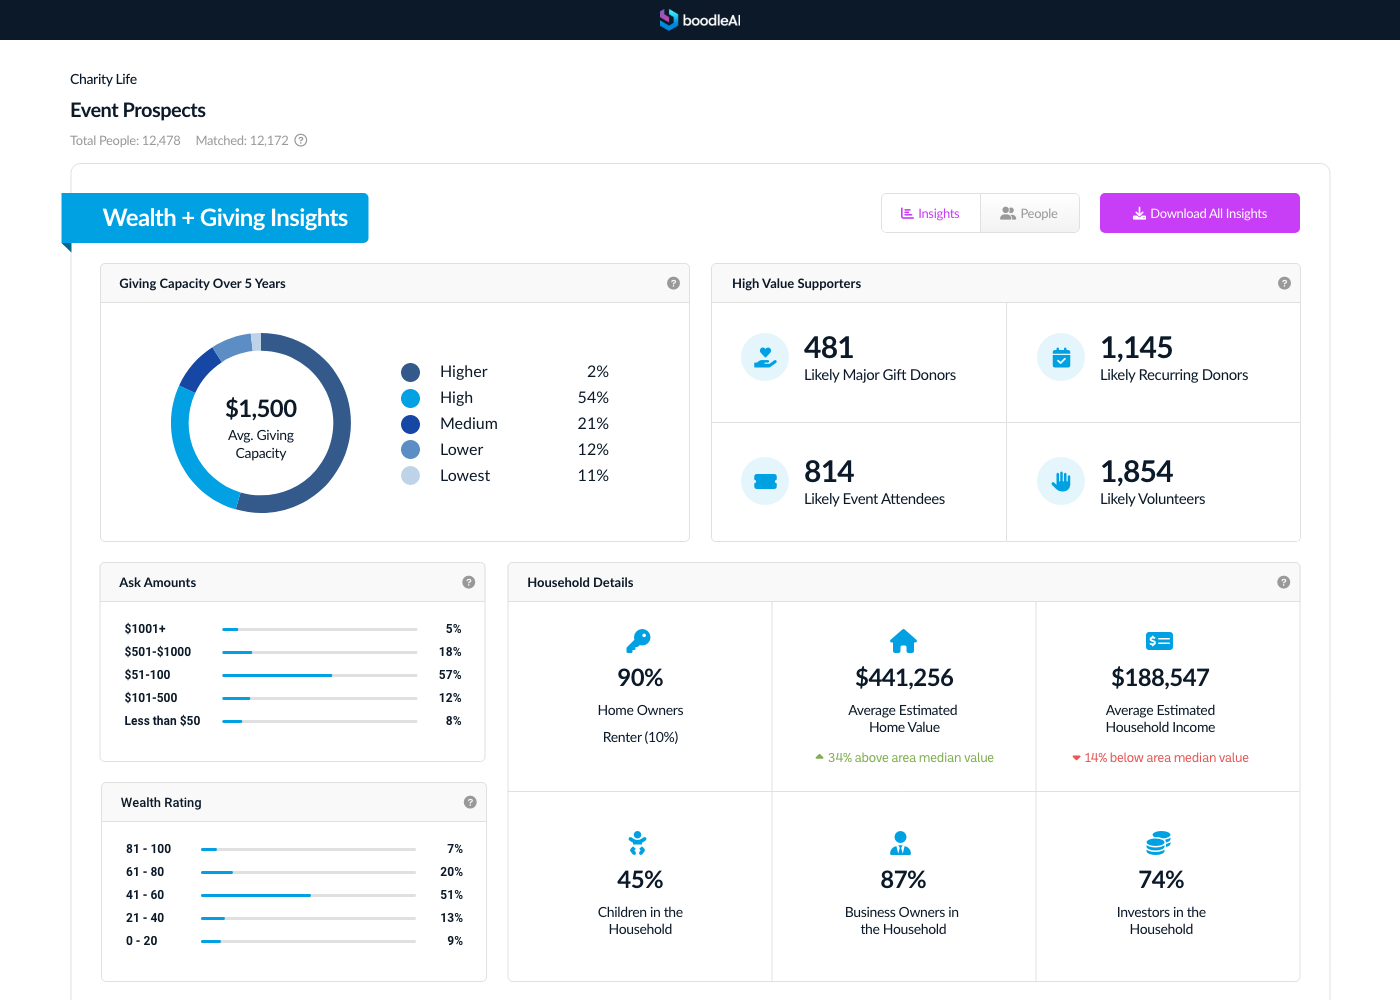Screen dimensions: 1400x1000
Task: Click the Higher legend color dot
Action: click(410, 372)
